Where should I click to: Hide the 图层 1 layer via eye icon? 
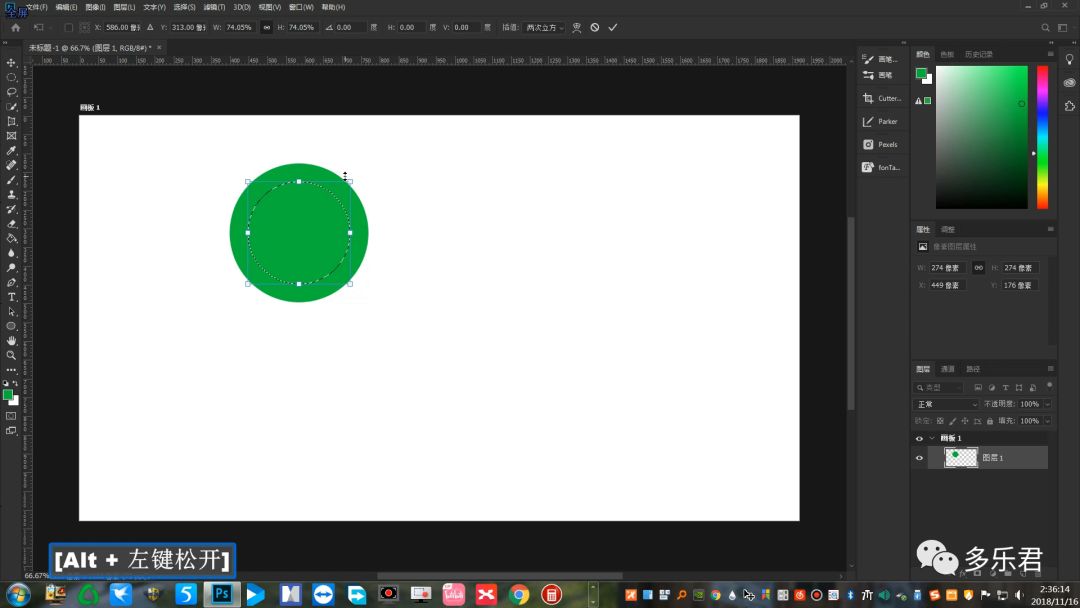[919, 458]
